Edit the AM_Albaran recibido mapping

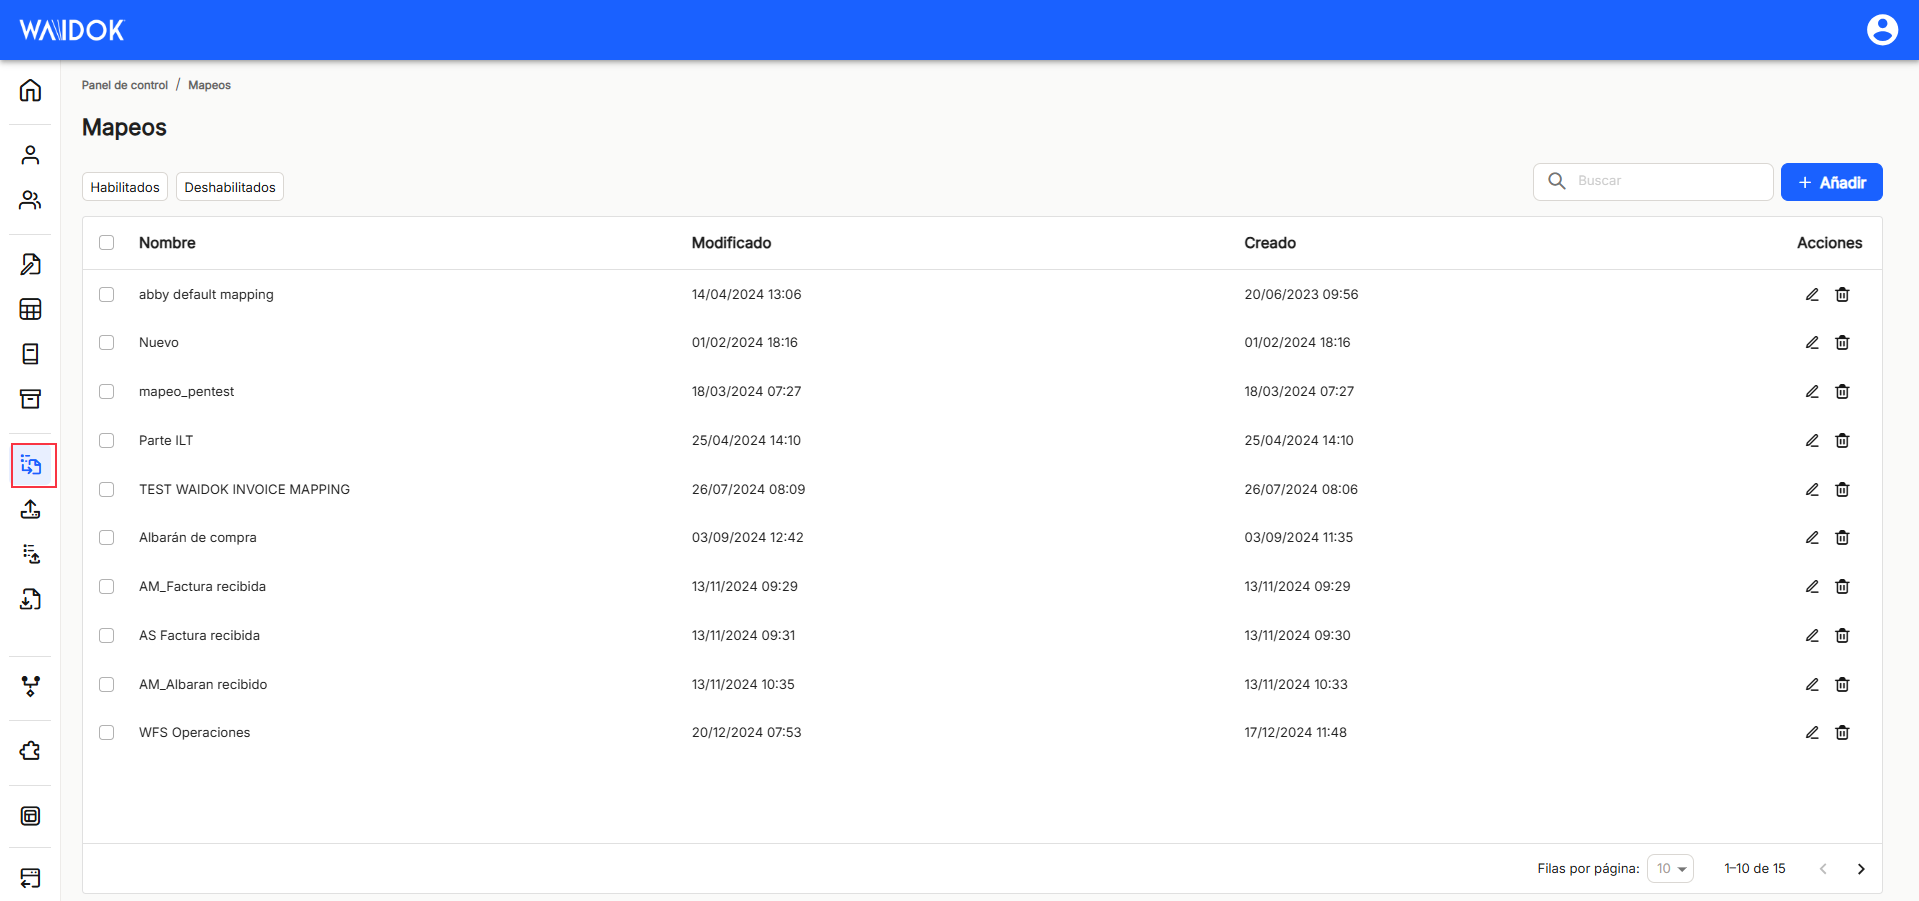(x=1812, y=684)
